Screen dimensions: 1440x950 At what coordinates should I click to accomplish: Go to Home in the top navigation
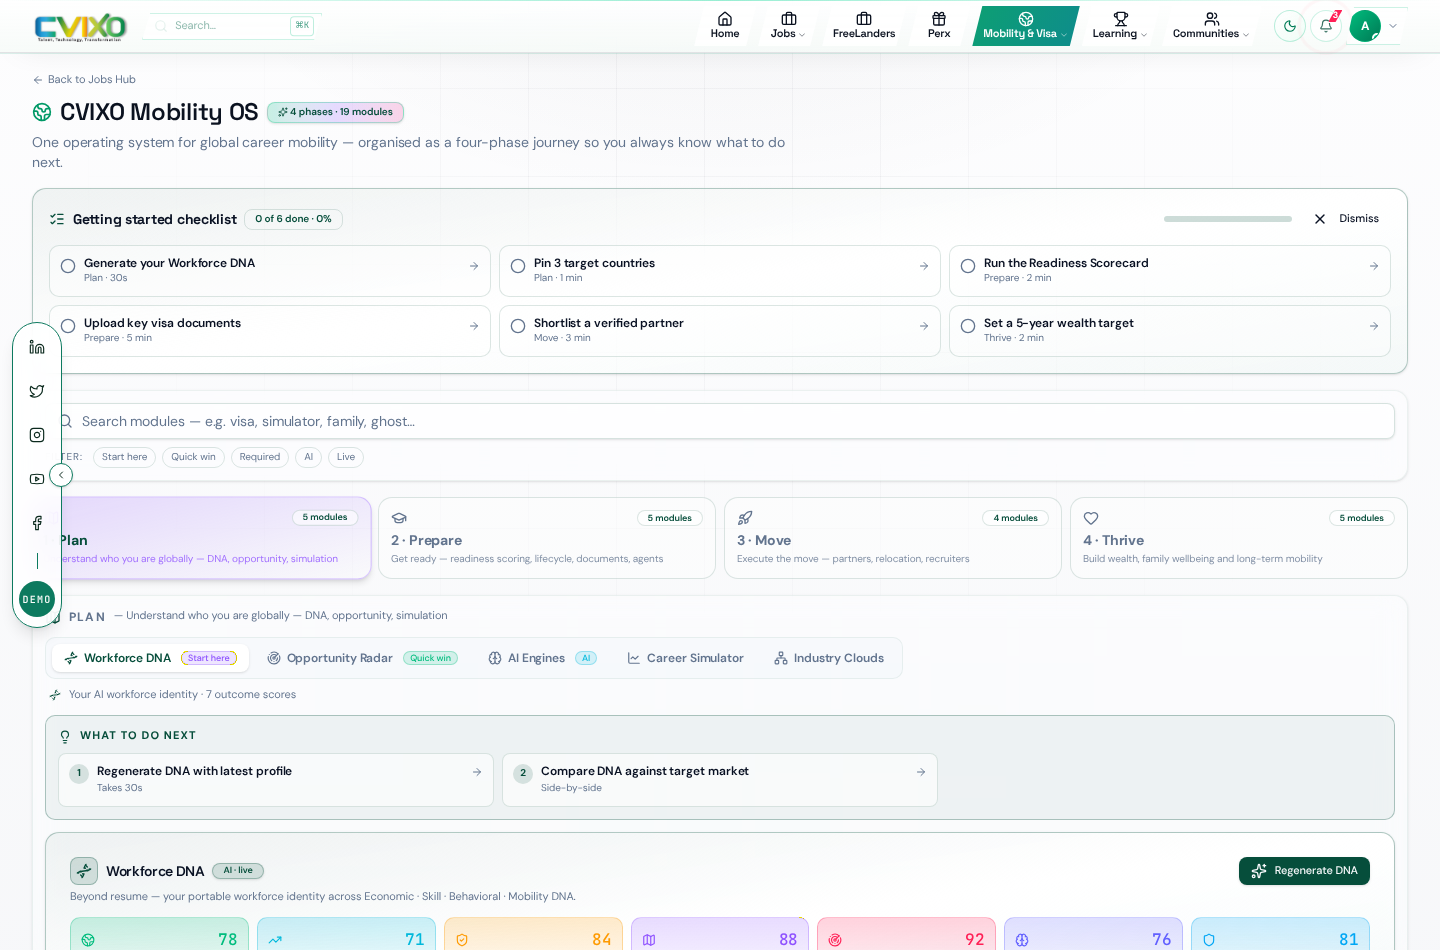725,26
